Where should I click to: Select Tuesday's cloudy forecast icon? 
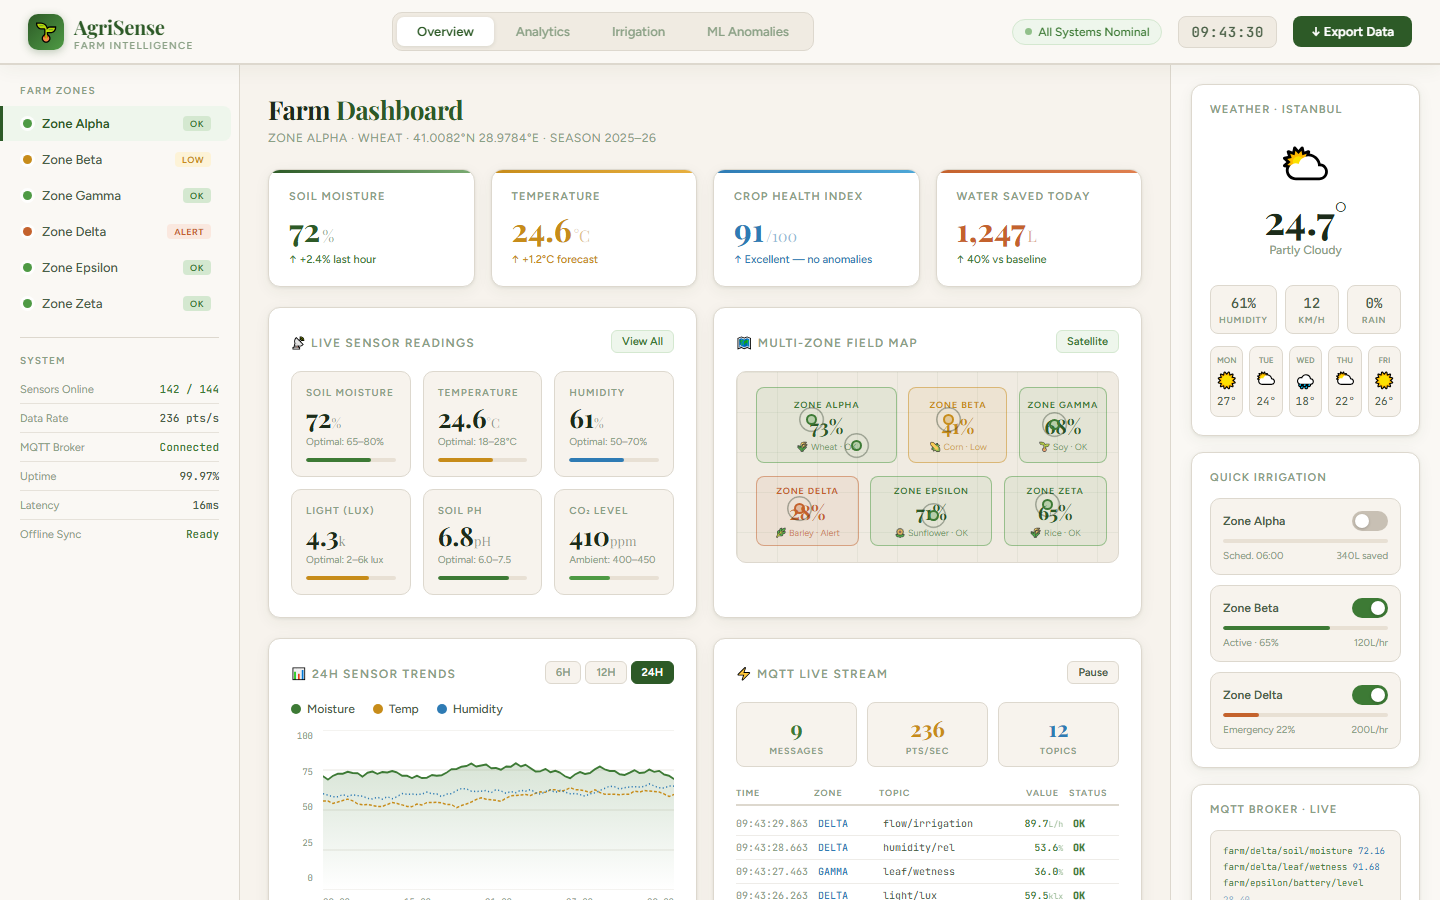[1266, 380]
